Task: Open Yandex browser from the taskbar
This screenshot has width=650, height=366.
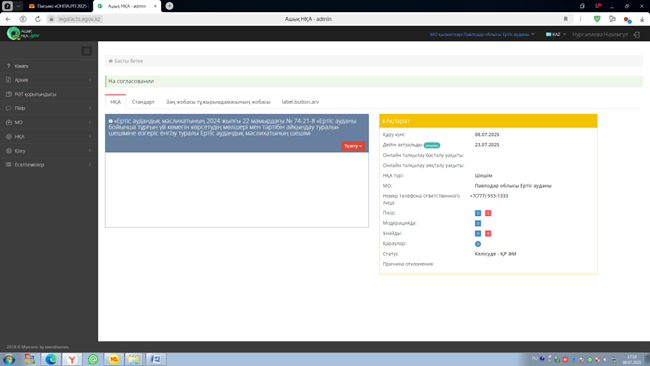Action: tap(72, 359)
